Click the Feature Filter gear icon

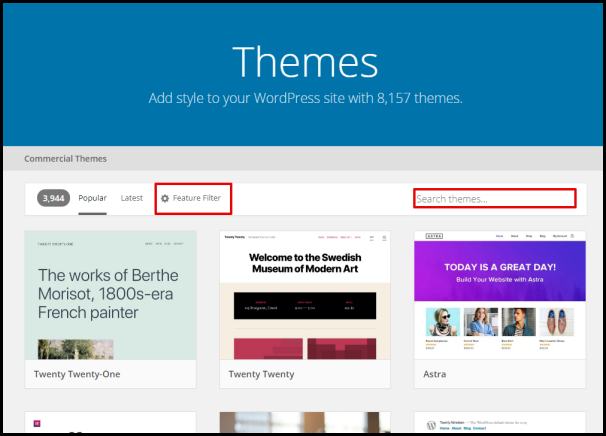(x=165, y=198)
